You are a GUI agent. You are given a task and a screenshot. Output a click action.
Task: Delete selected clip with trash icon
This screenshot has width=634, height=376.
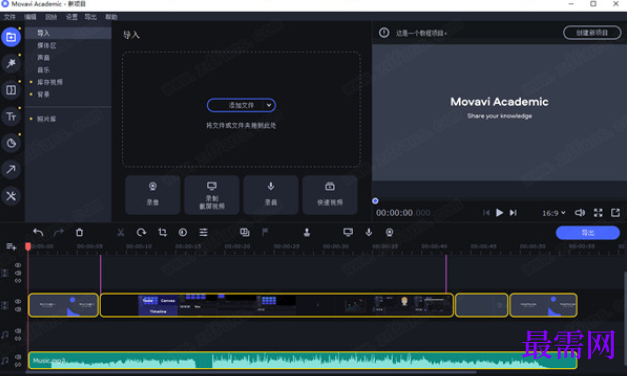point(79,232)
